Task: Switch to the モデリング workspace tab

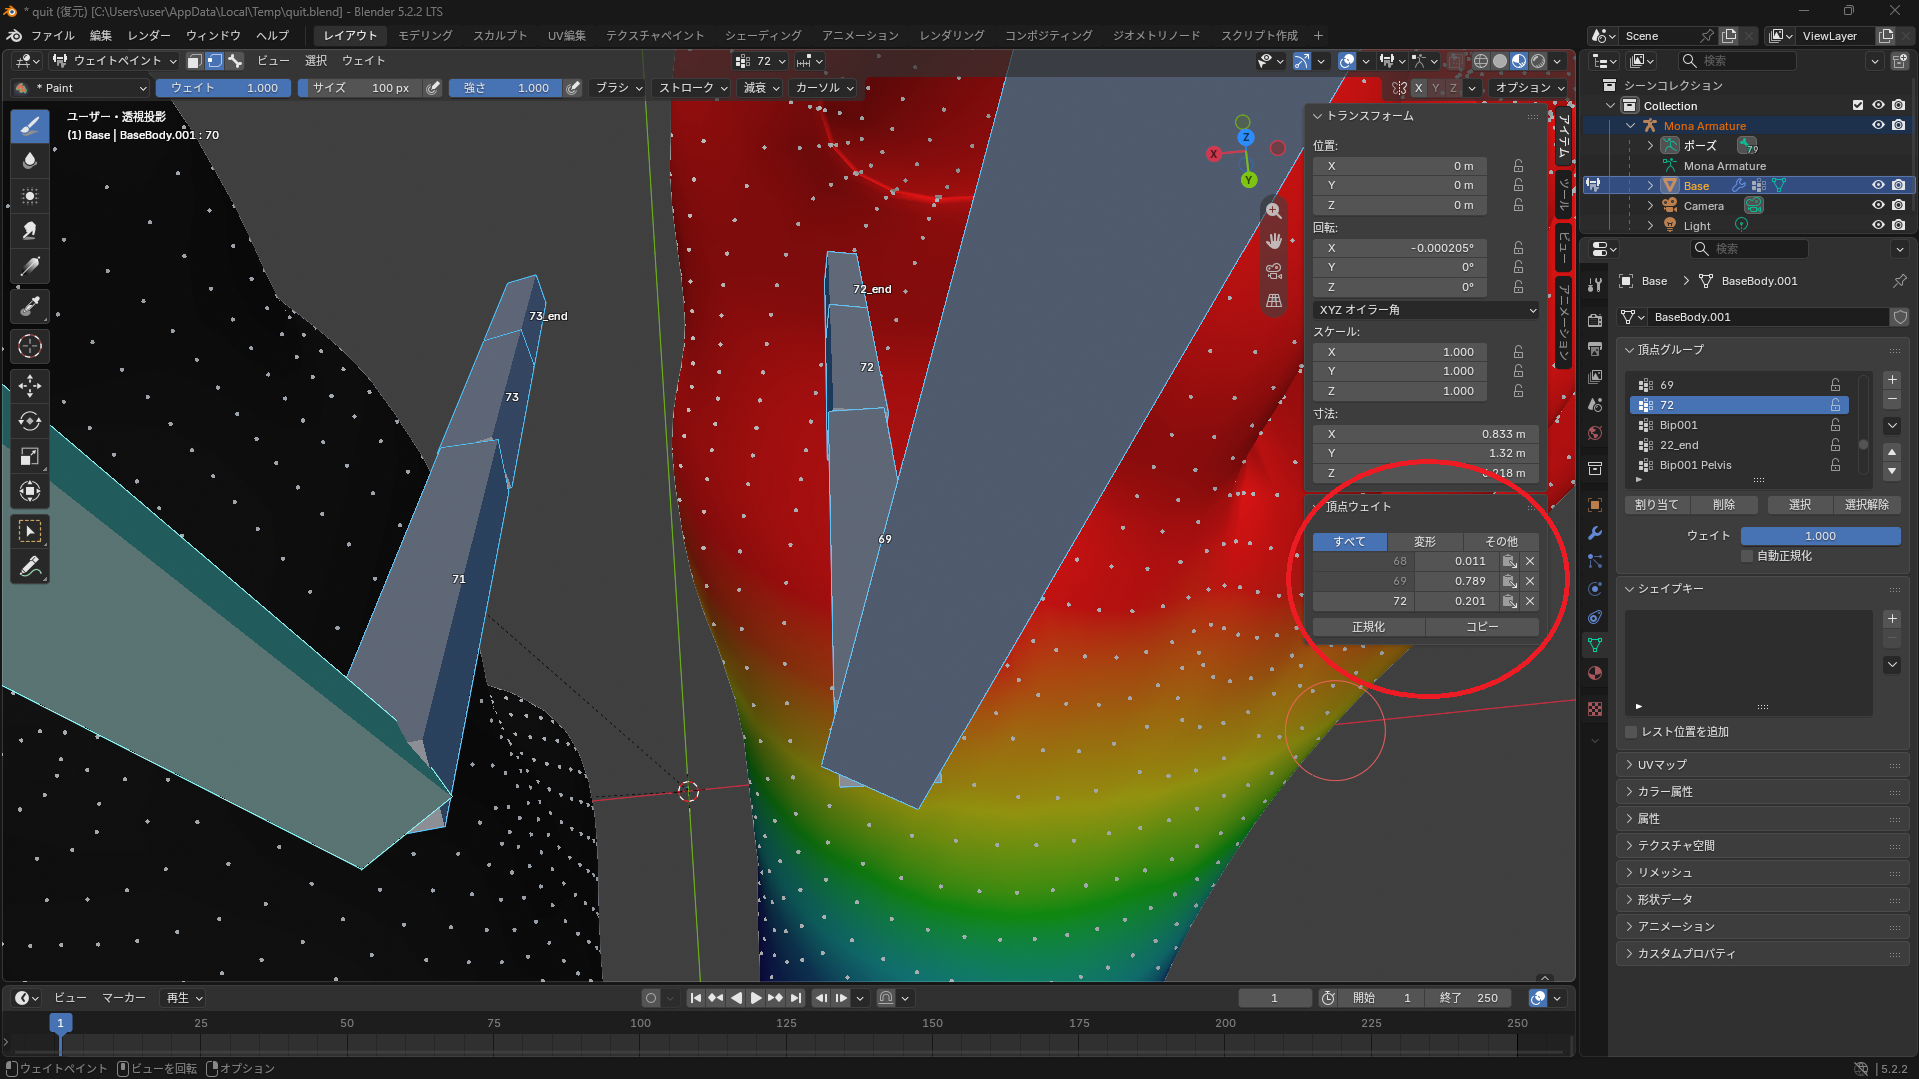Action: (425, 35)
